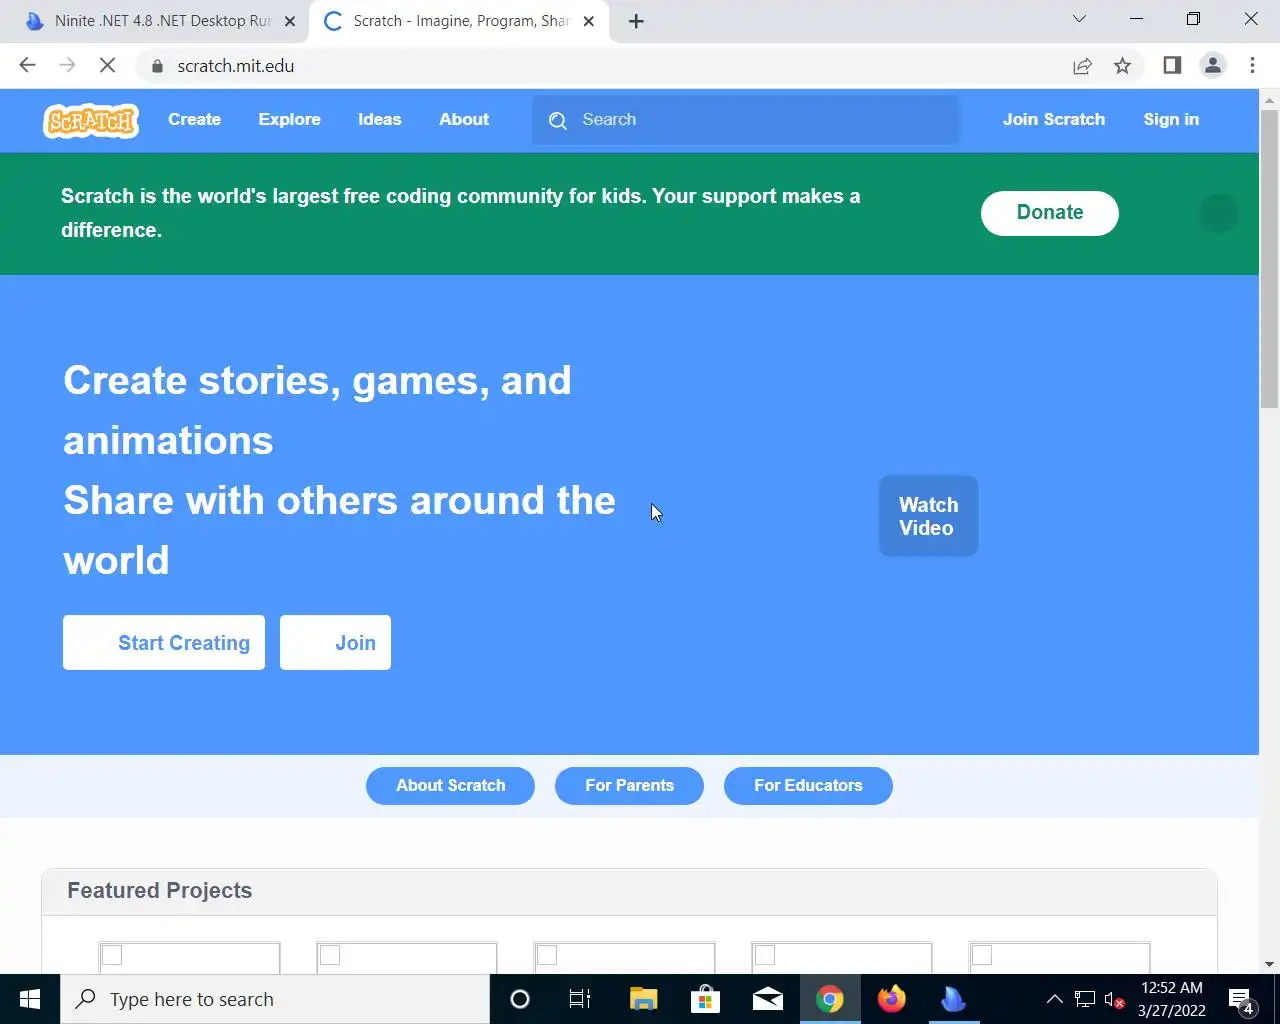1280x1024 pixels.
Task: Bookmark this tab with star icon
Action: coord(1122,66)
